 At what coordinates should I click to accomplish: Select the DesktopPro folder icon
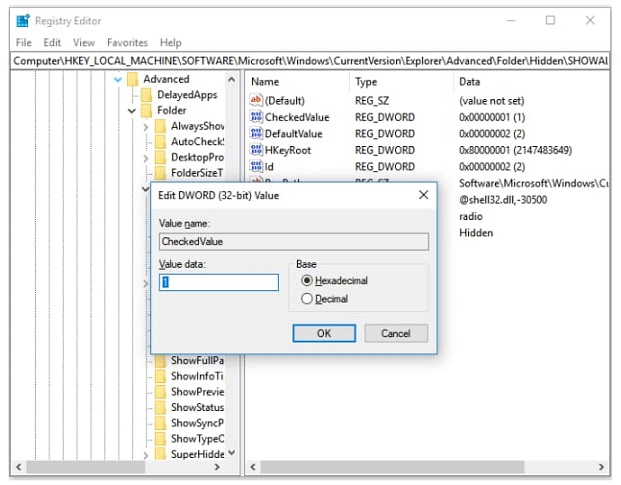[160, 158]
